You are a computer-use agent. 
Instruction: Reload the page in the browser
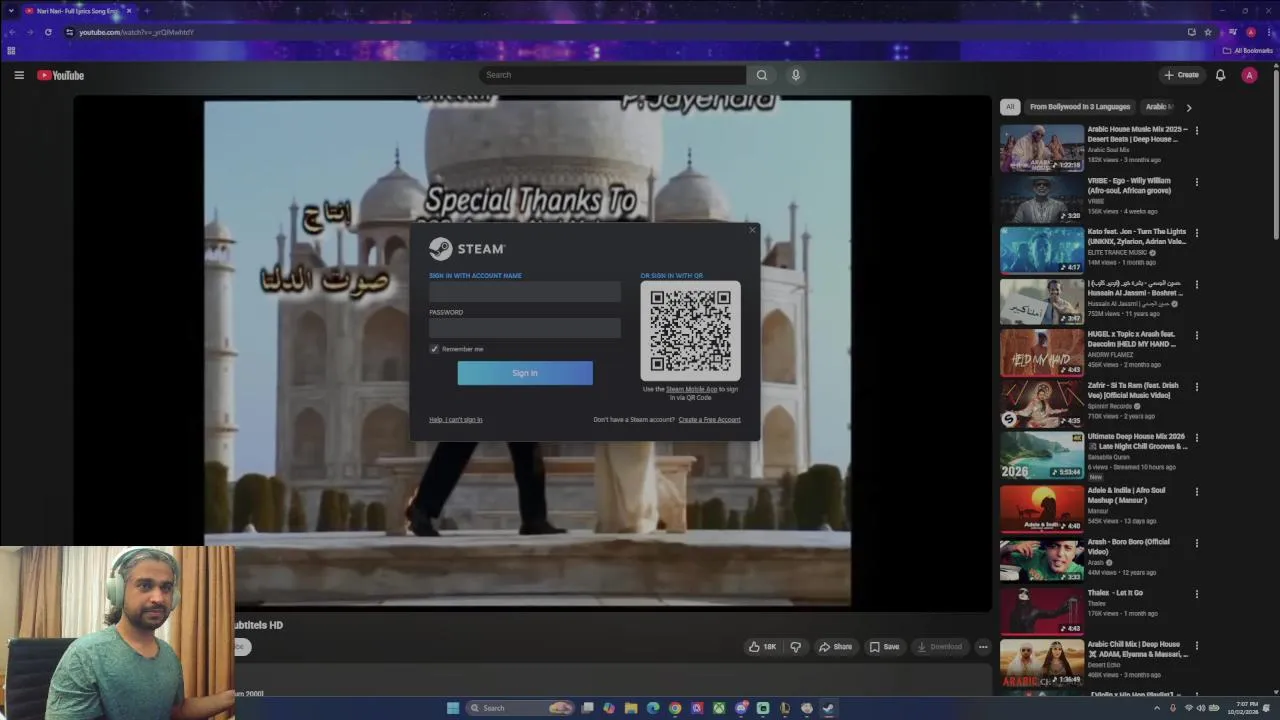[x=48, y=32]
